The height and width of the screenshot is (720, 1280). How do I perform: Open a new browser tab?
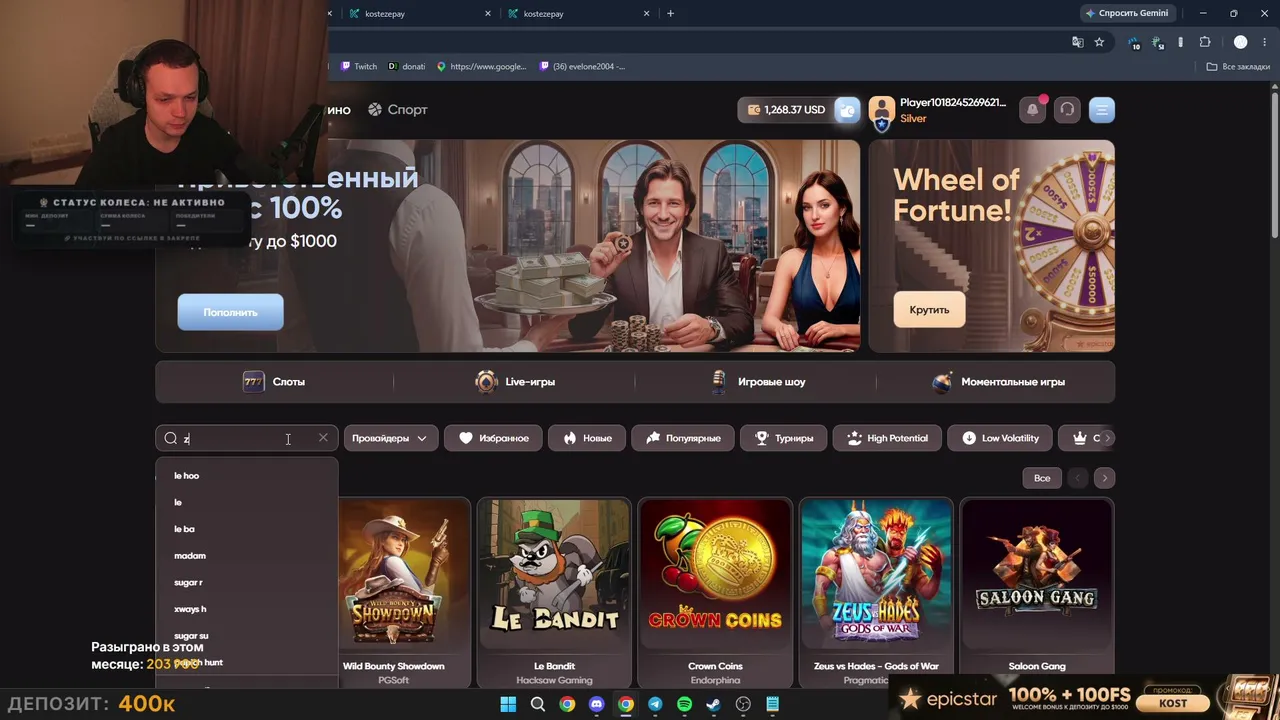670,13
